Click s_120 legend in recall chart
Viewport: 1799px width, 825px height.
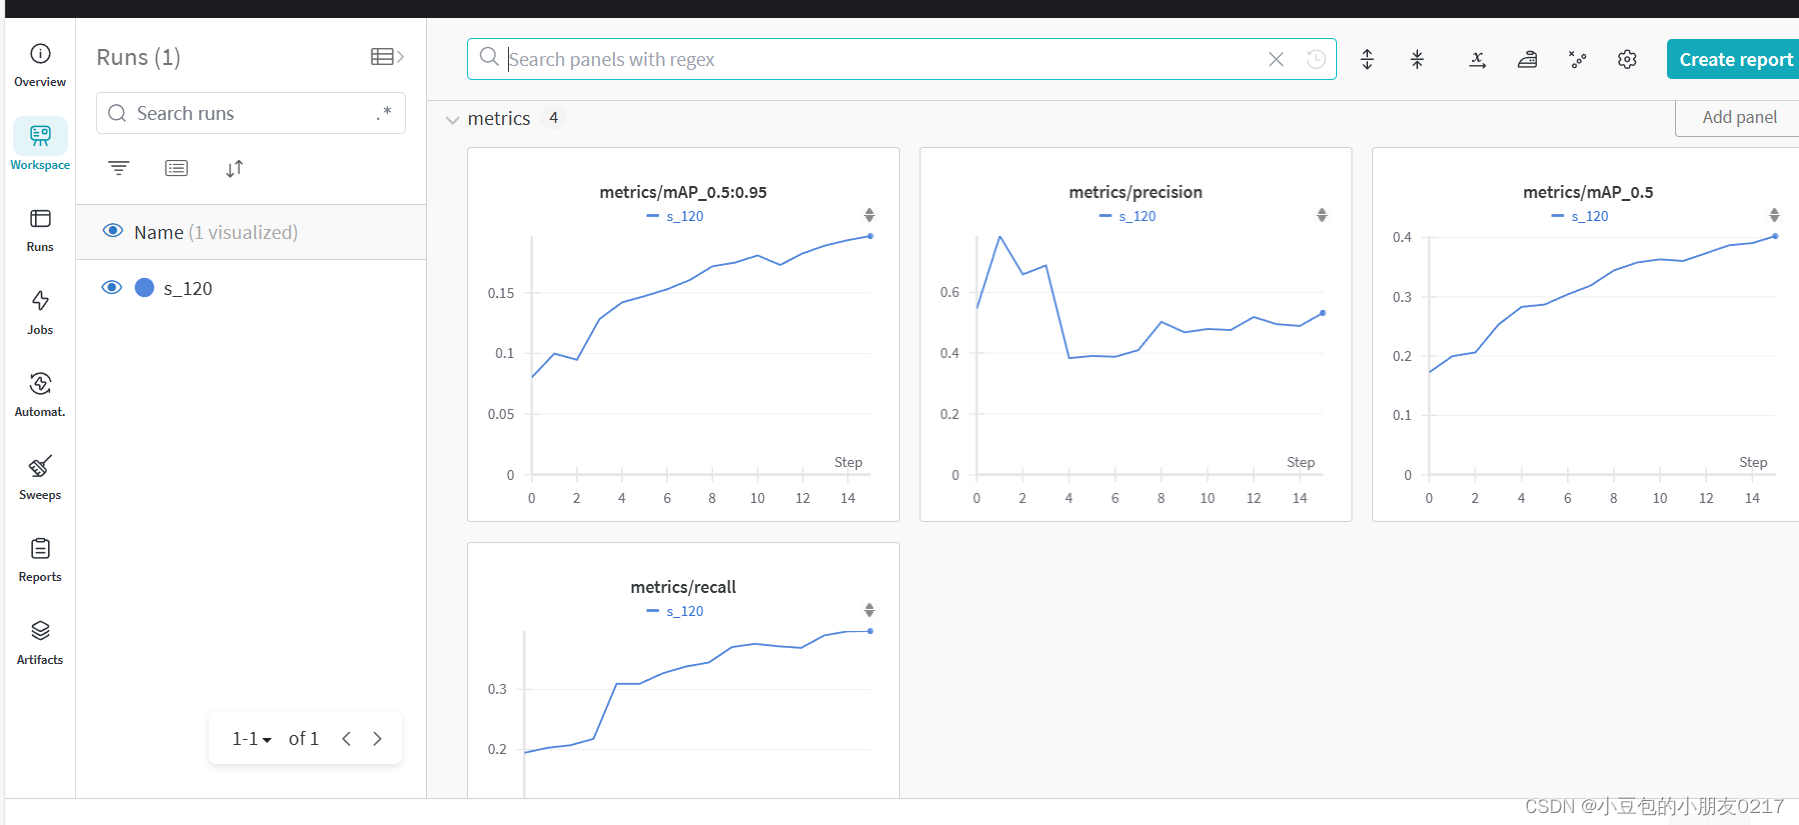coord(675,611)
